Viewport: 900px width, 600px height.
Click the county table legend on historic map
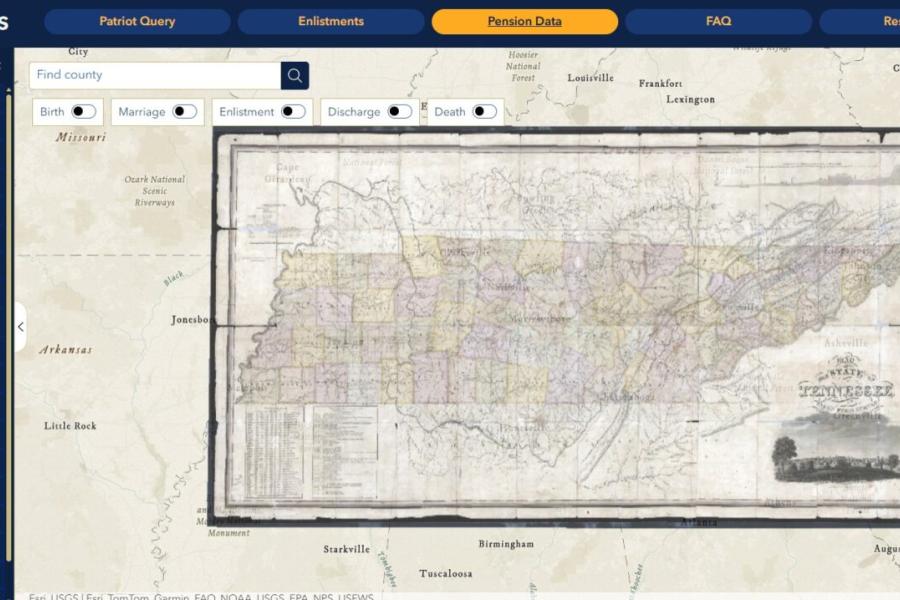(274, 452)
